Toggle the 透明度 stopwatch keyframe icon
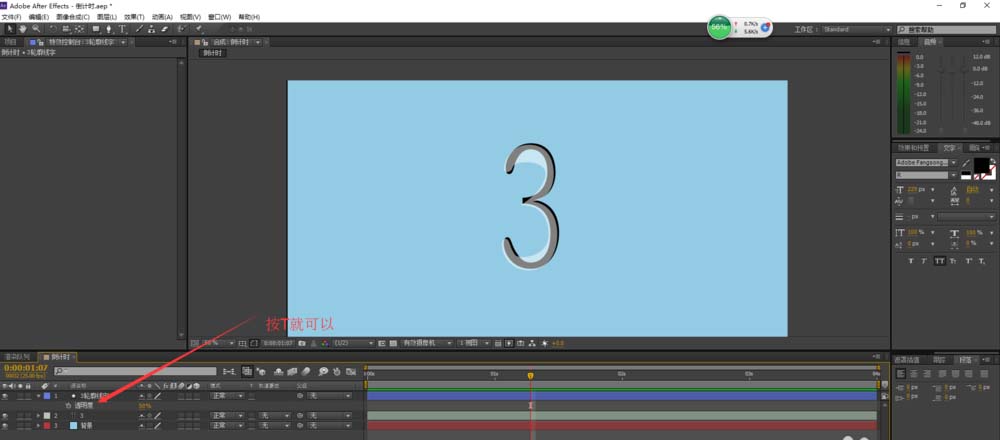 [68, 406]
